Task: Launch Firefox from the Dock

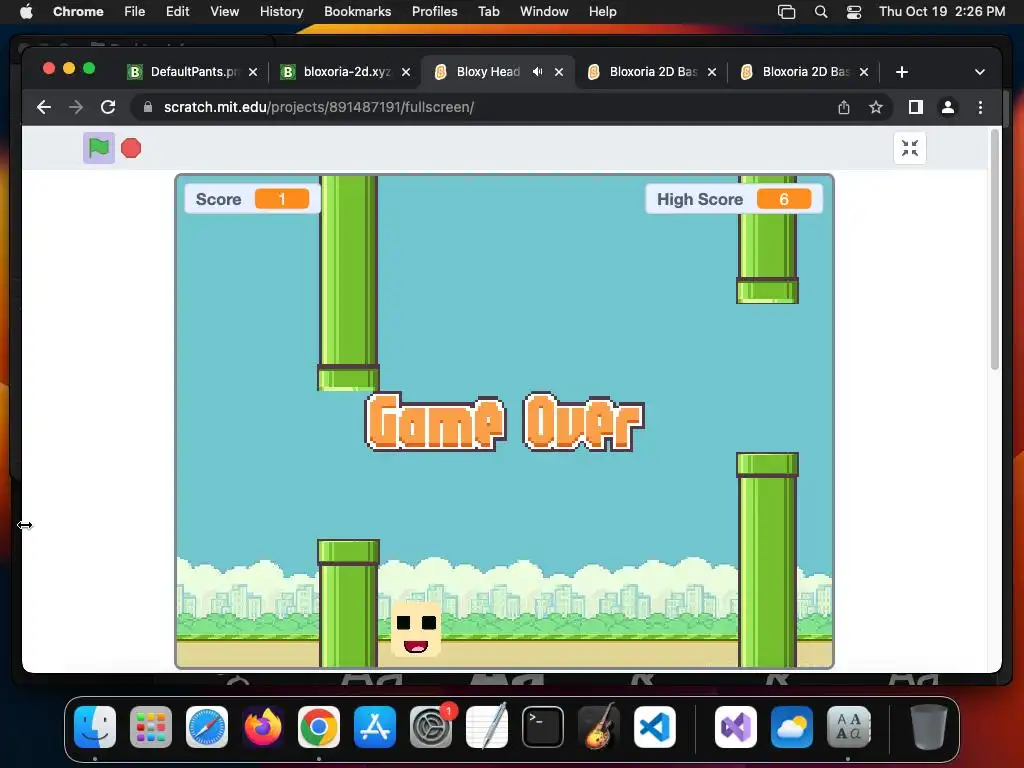Action: pos(263,727)
